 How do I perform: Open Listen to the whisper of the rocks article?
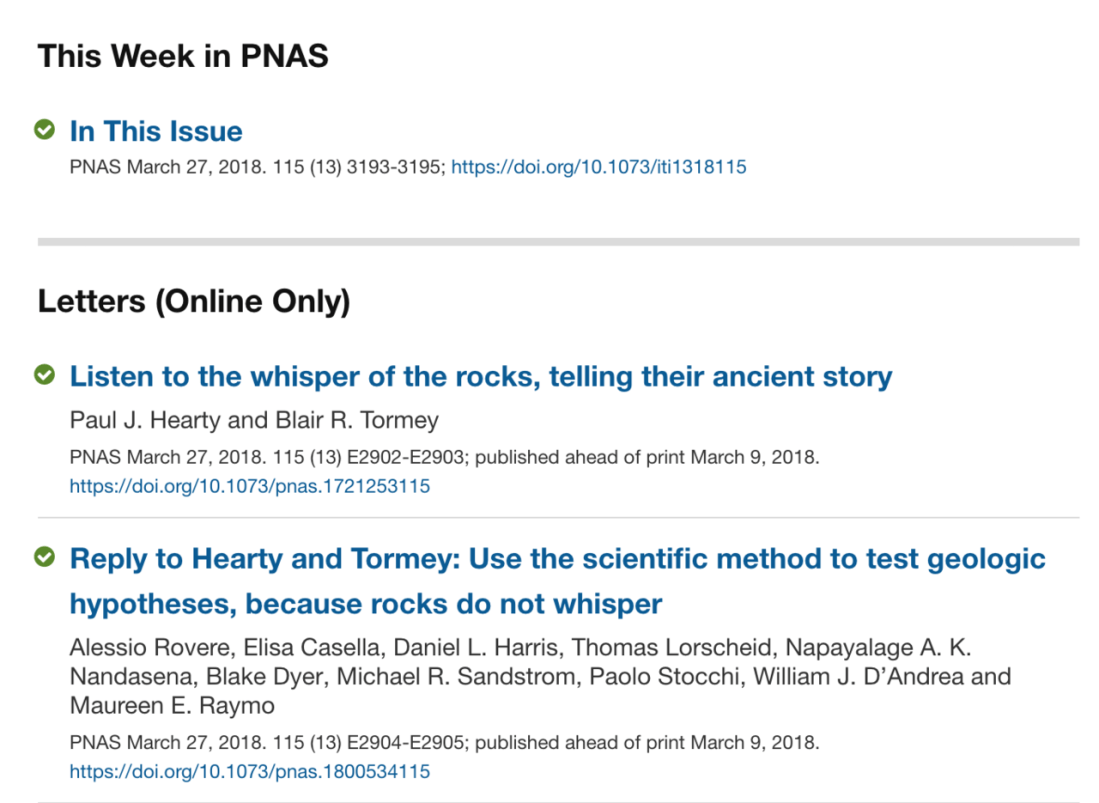pos(480,376)
